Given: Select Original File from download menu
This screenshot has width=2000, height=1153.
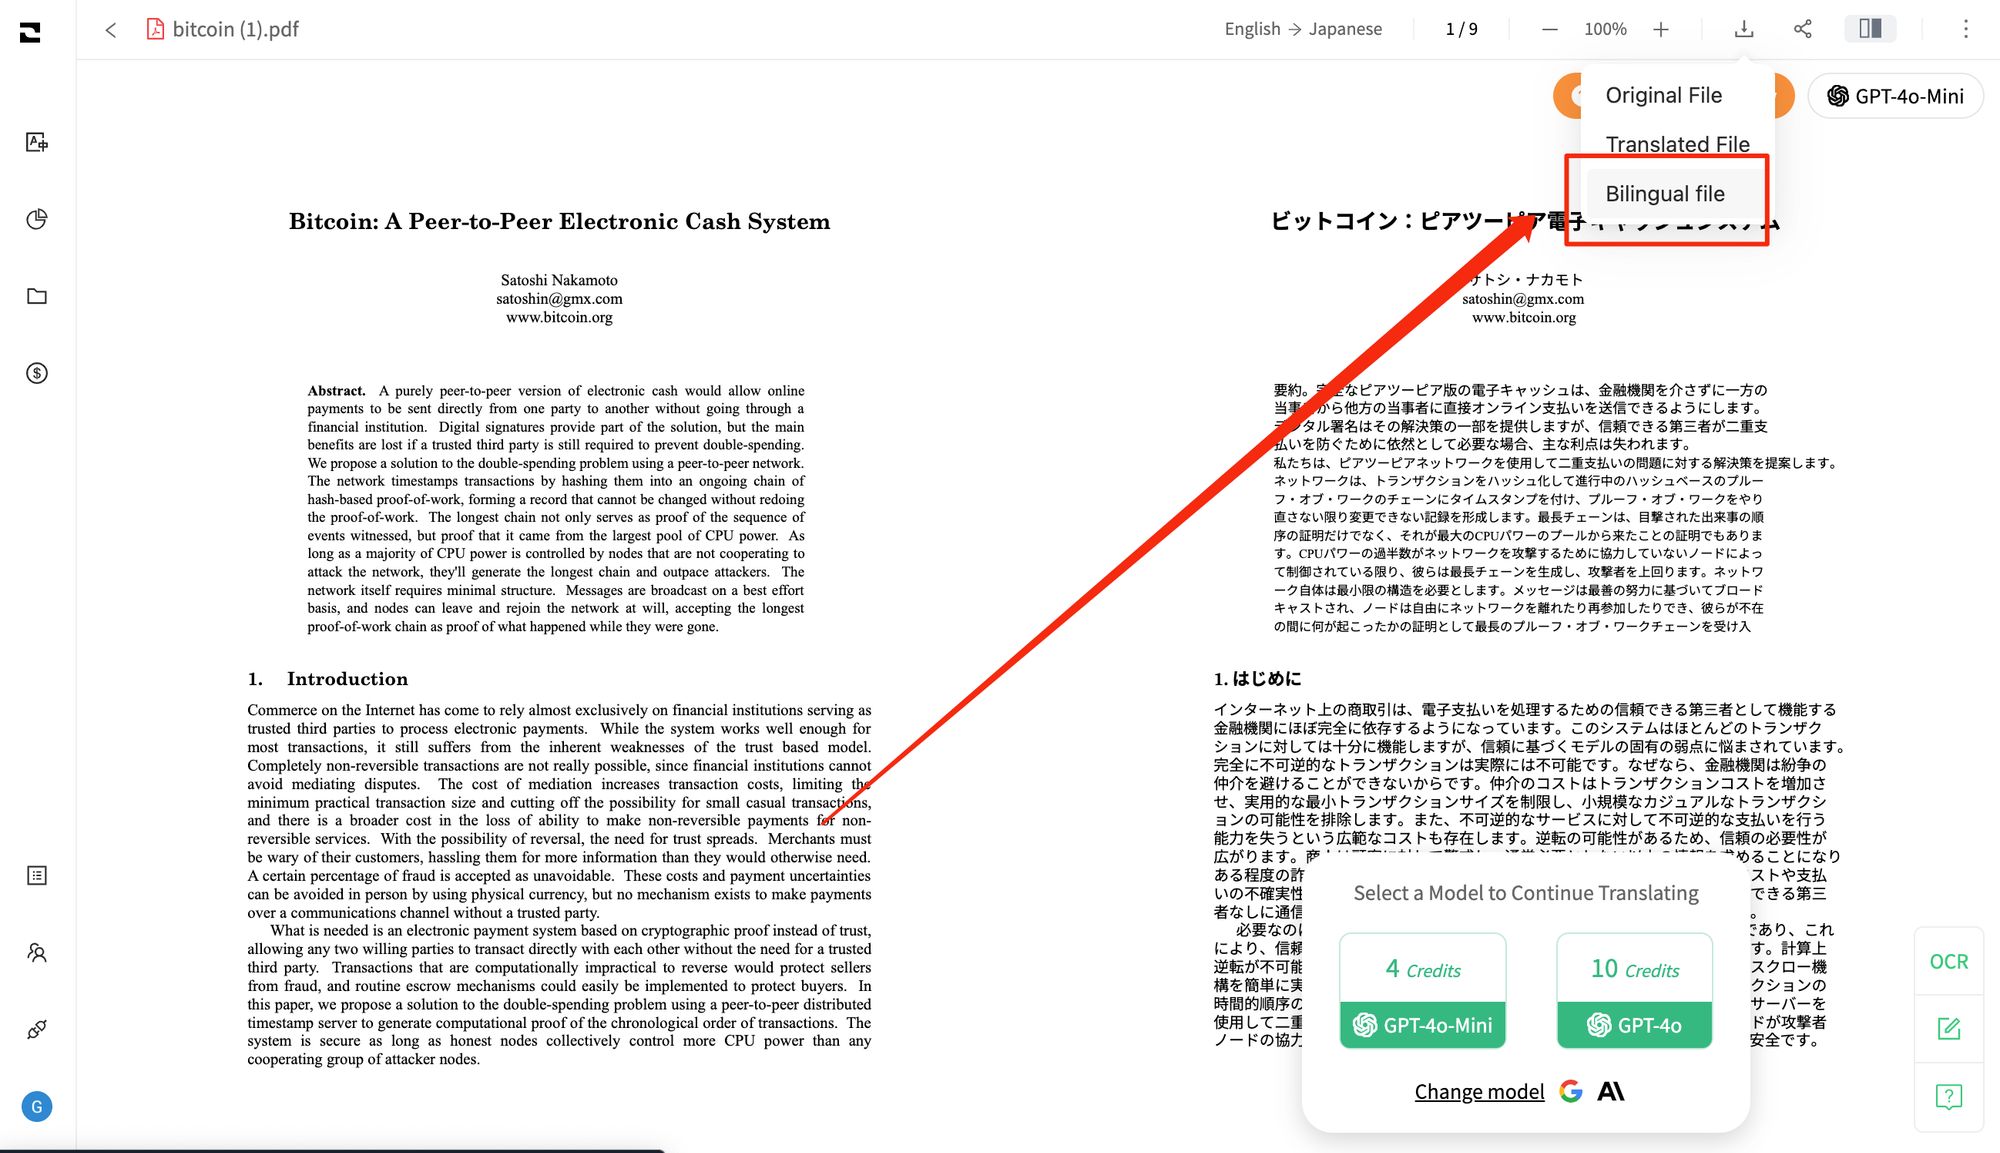Looking at the screenshot, I should coord(1663,95).
